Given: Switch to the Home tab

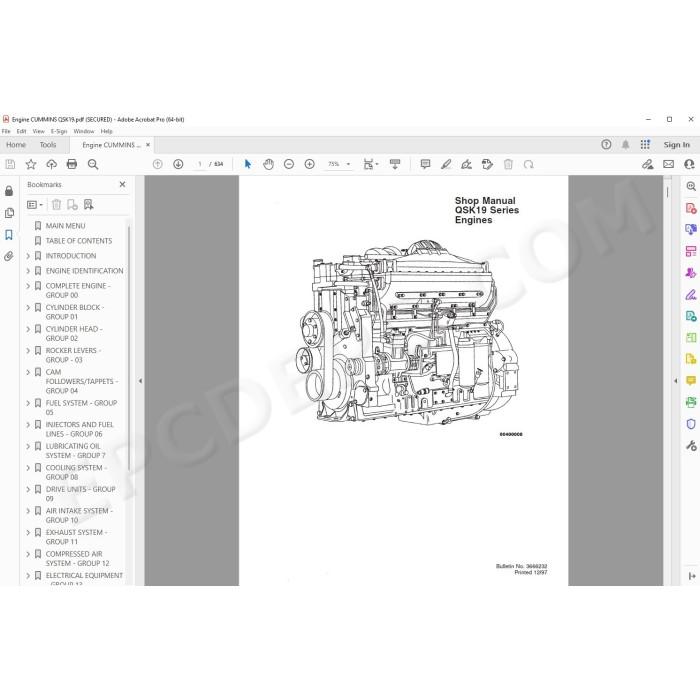Looking at the screenshot, I should (x=16, y=145).
